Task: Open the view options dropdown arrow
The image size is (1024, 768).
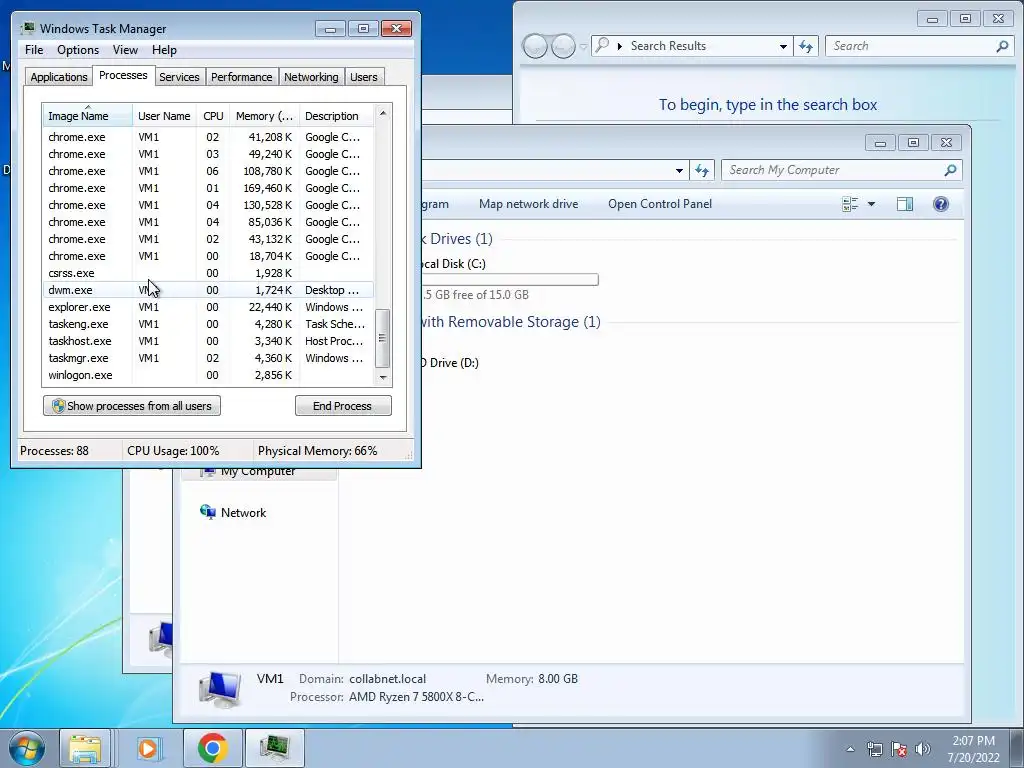Action: pyautogui.click(x=871, y=204)
